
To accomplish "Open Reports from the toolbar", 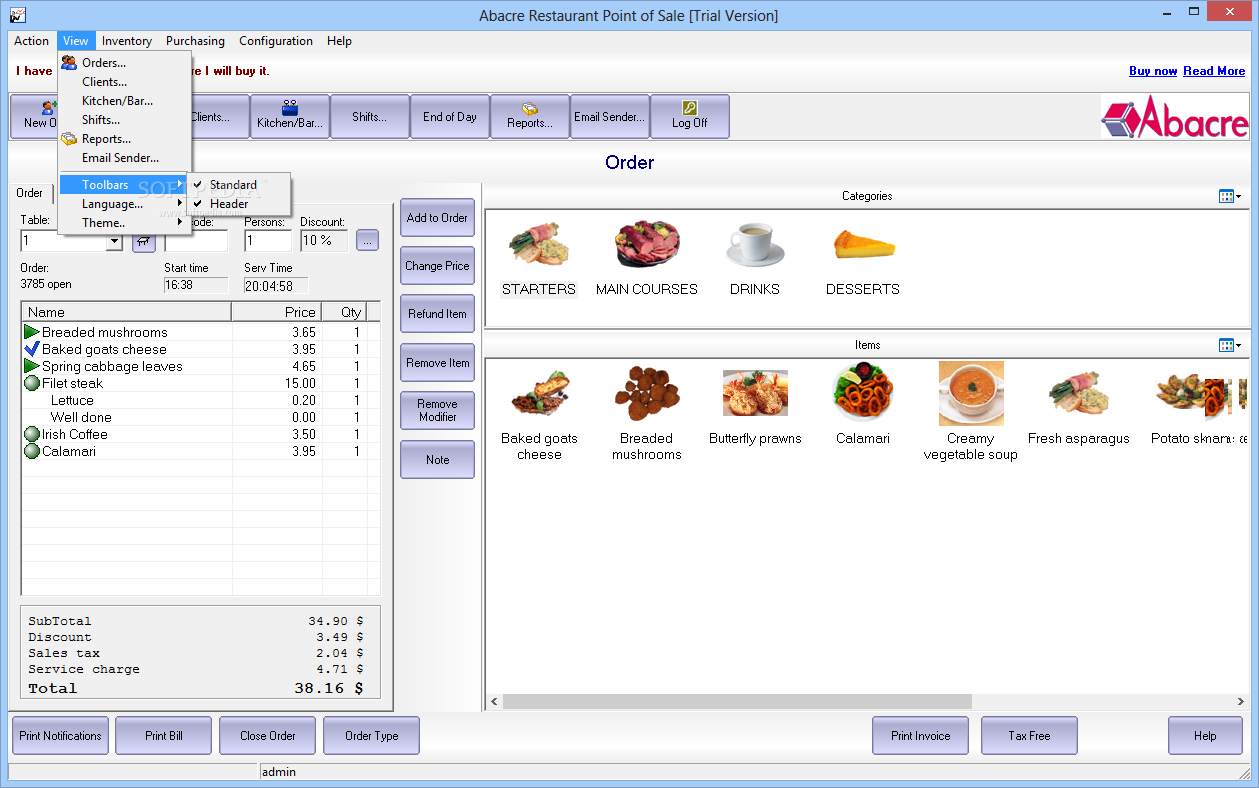I will pyautogui.click(x=530, y=116).
